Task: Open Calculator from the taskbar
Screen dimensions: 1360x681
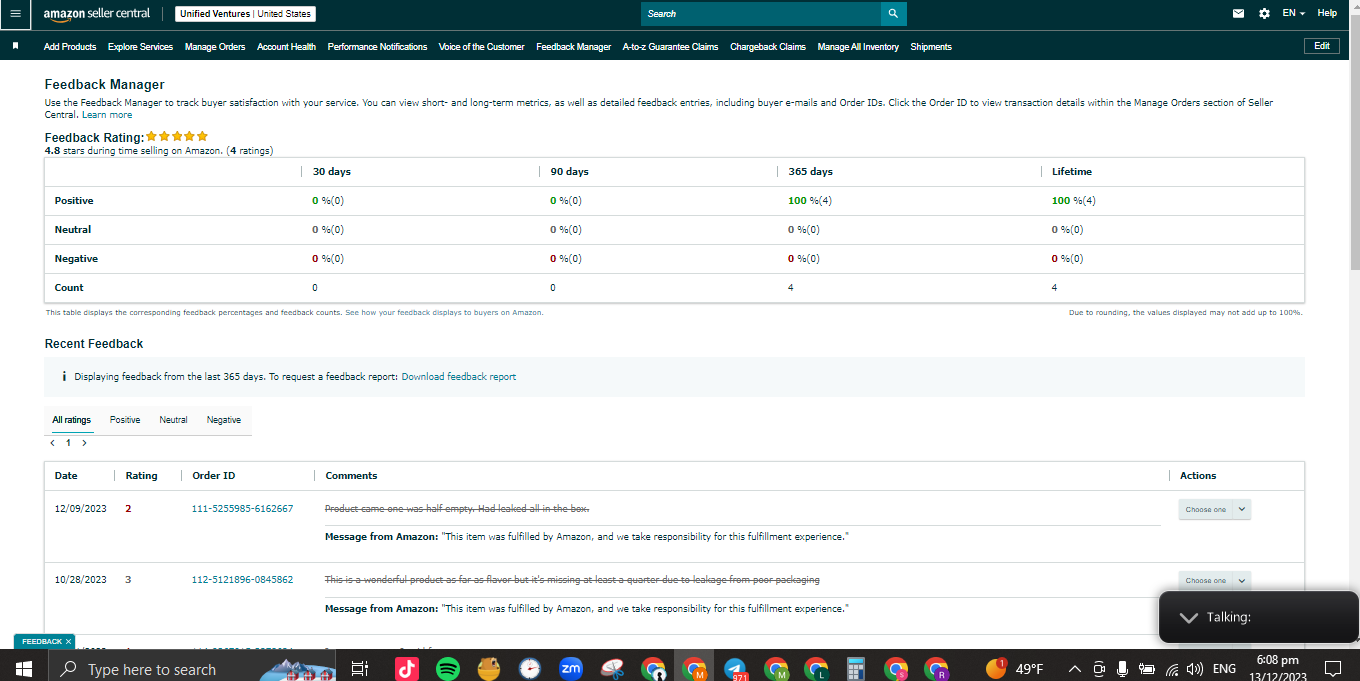Action: (x=856, y=669)
